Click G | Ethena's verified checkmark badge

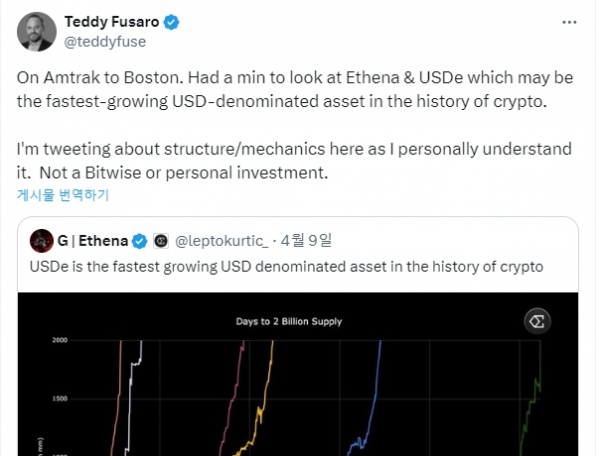[139, 241]
